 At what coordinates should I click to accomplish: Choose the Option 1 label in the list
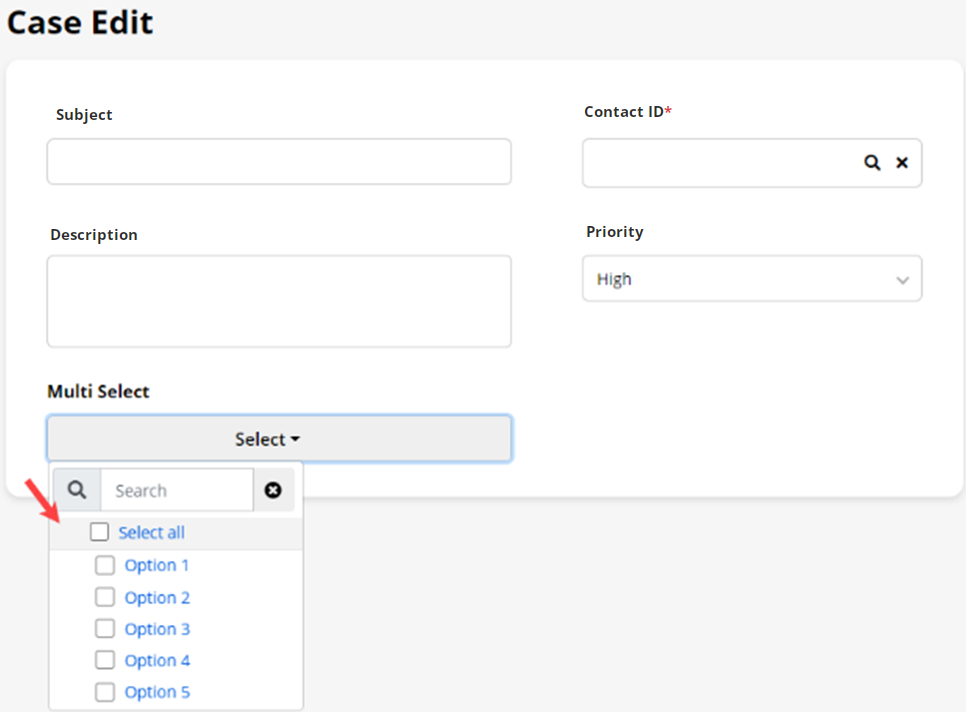tap(157, 565)
